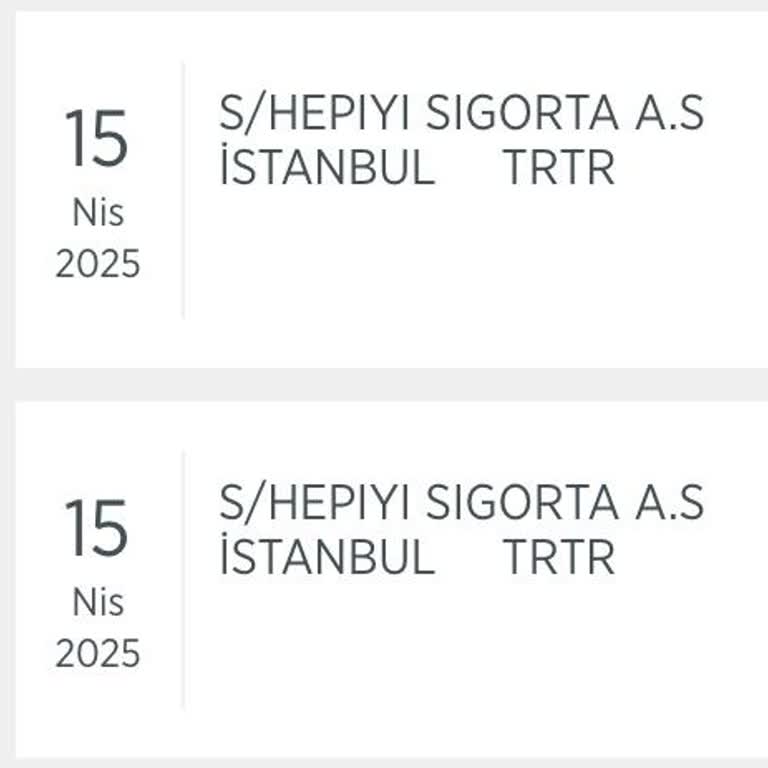Screen dimensions: 768x768
Task: Click day number 15 in bottom transaction
Action: pyautogui.click(x=97, y=528)
